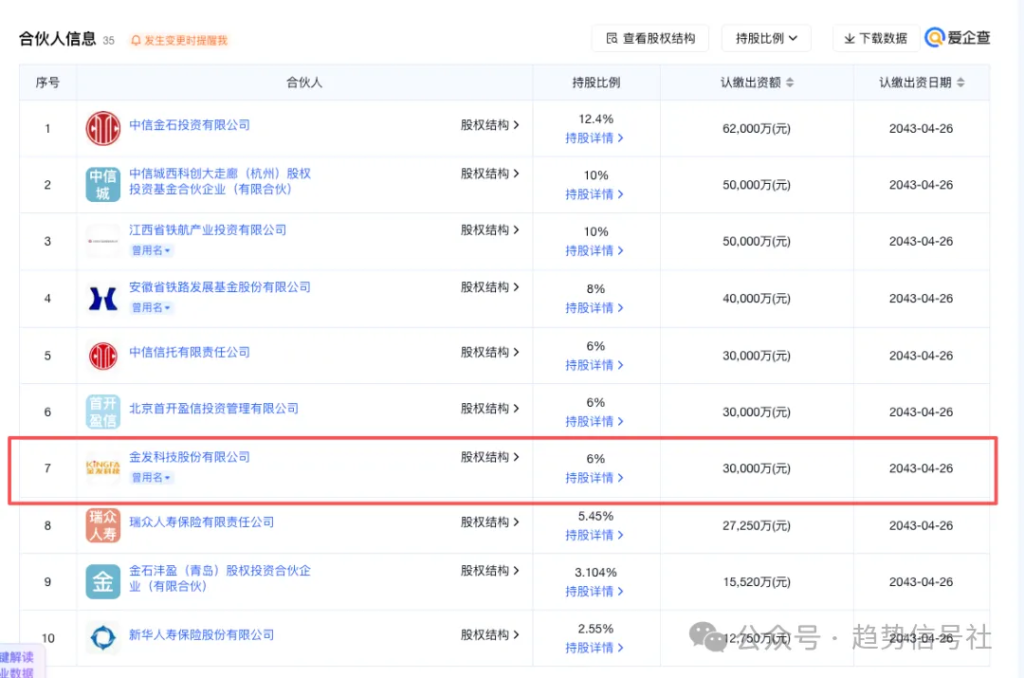
Task: View 持股详情 for the 12.4% holding
Action: point(594,138)
